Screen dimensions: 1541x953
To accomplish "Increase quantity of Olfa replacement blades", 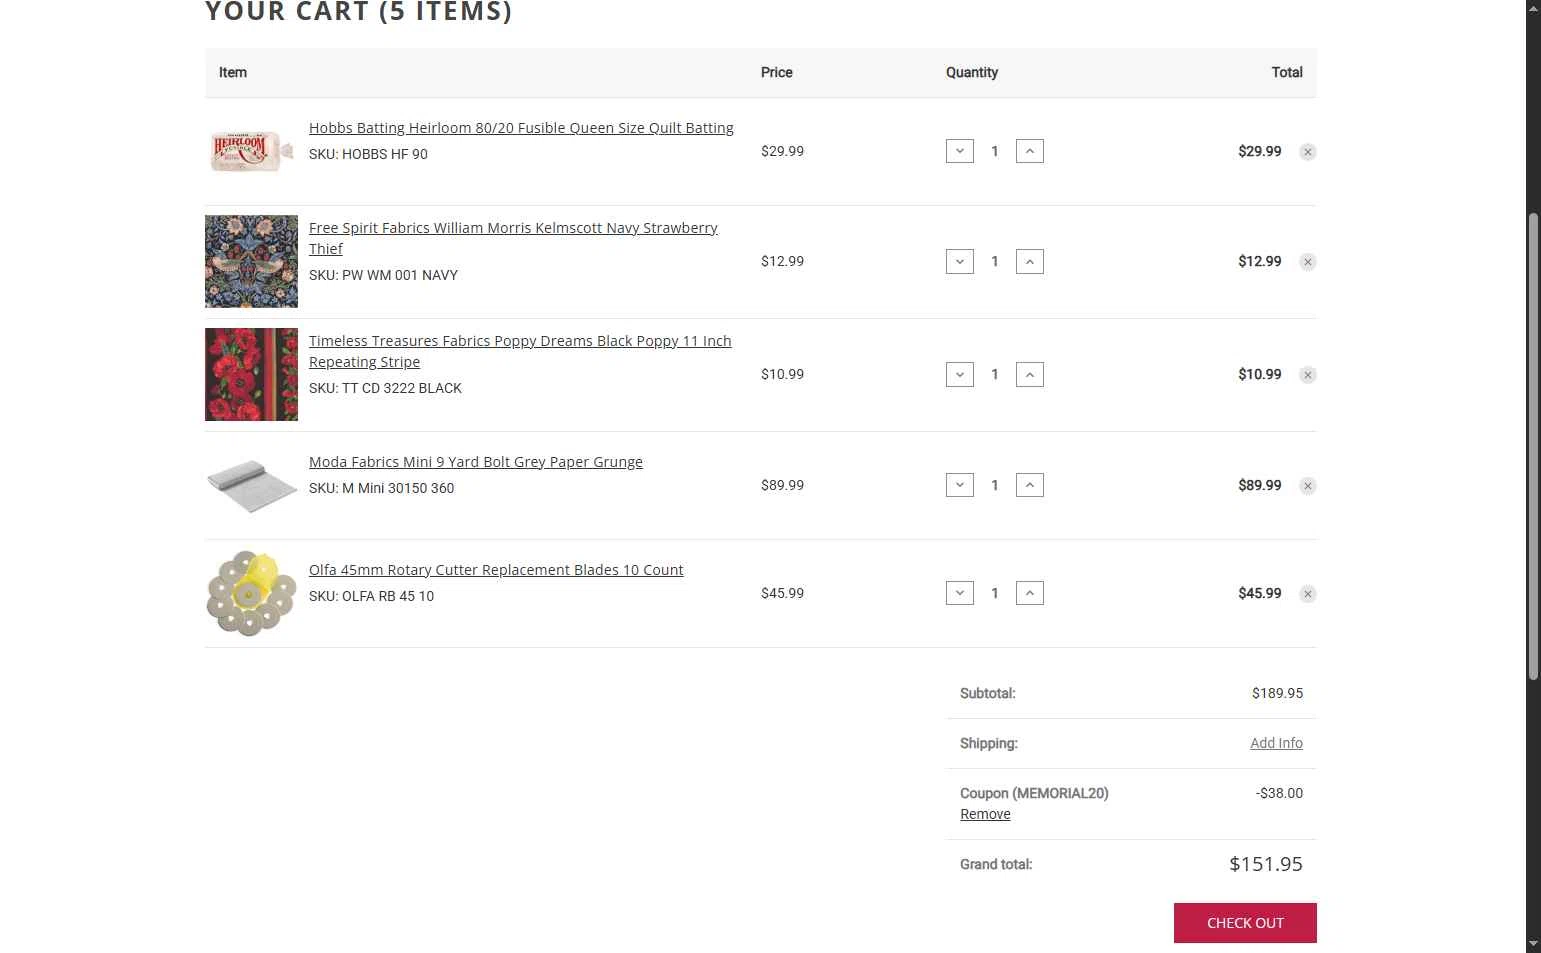I will tap(1029, 593).
